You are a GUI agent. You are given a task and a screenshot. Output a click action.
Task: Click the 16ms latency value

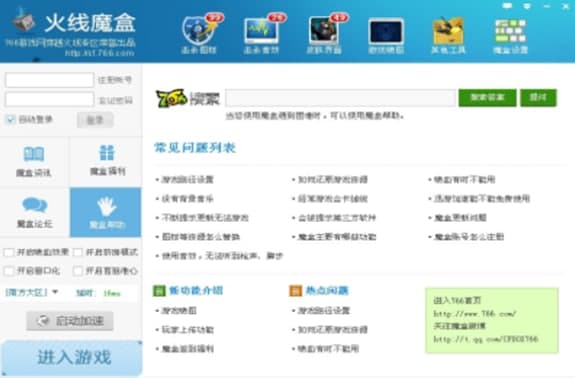pyautogui.click(x=112, y=293)
